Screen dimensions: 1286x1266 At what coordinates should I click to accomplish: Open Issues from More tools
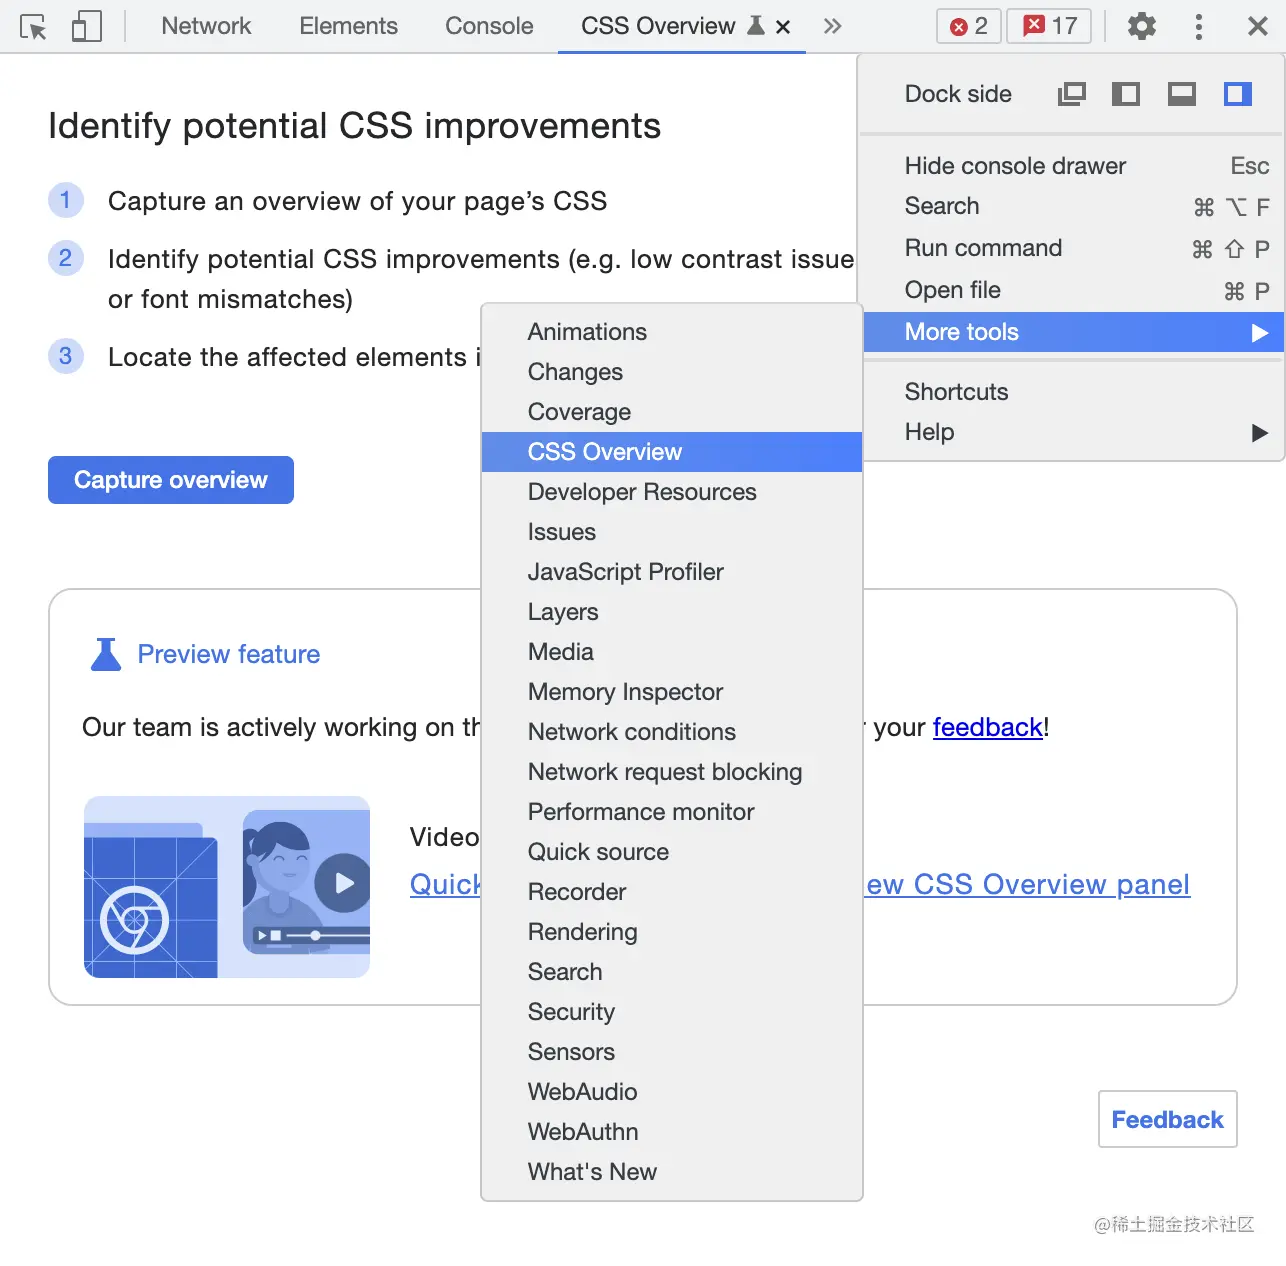pos(671,532)
